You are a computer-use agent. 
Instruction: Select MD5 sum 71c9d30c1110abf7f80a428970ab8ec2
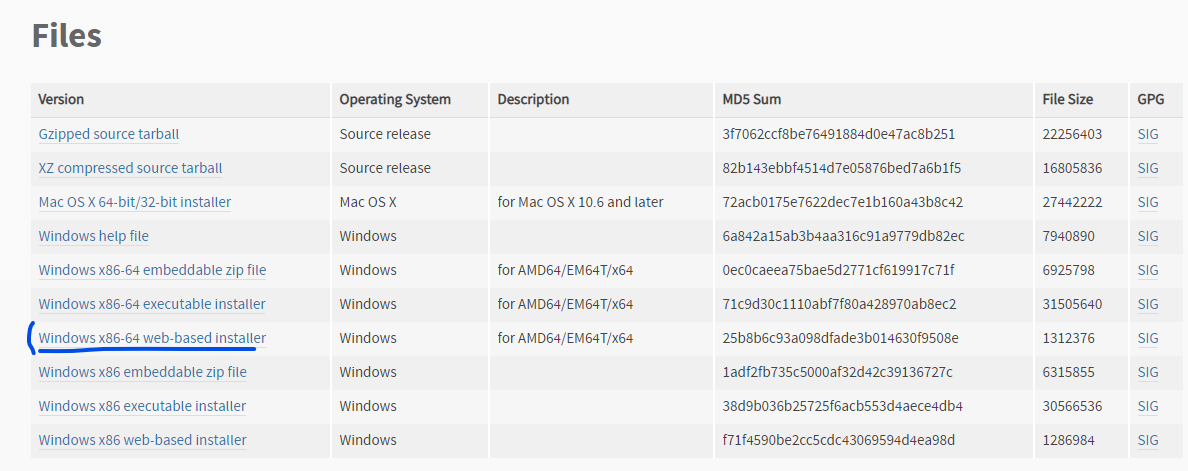pos(839,304)
